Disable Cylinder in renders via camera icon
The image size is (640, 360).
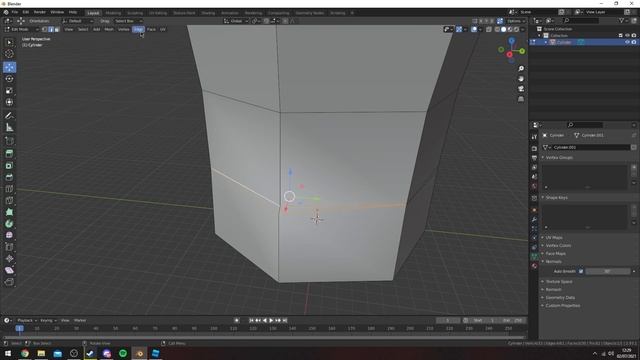(634, 42)
